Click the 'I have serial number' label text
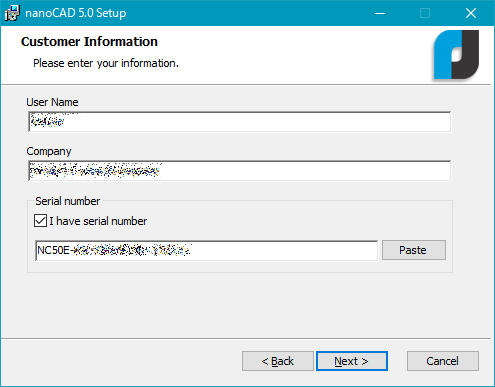The height and width of the screenshot is (387, 495). 98,221
